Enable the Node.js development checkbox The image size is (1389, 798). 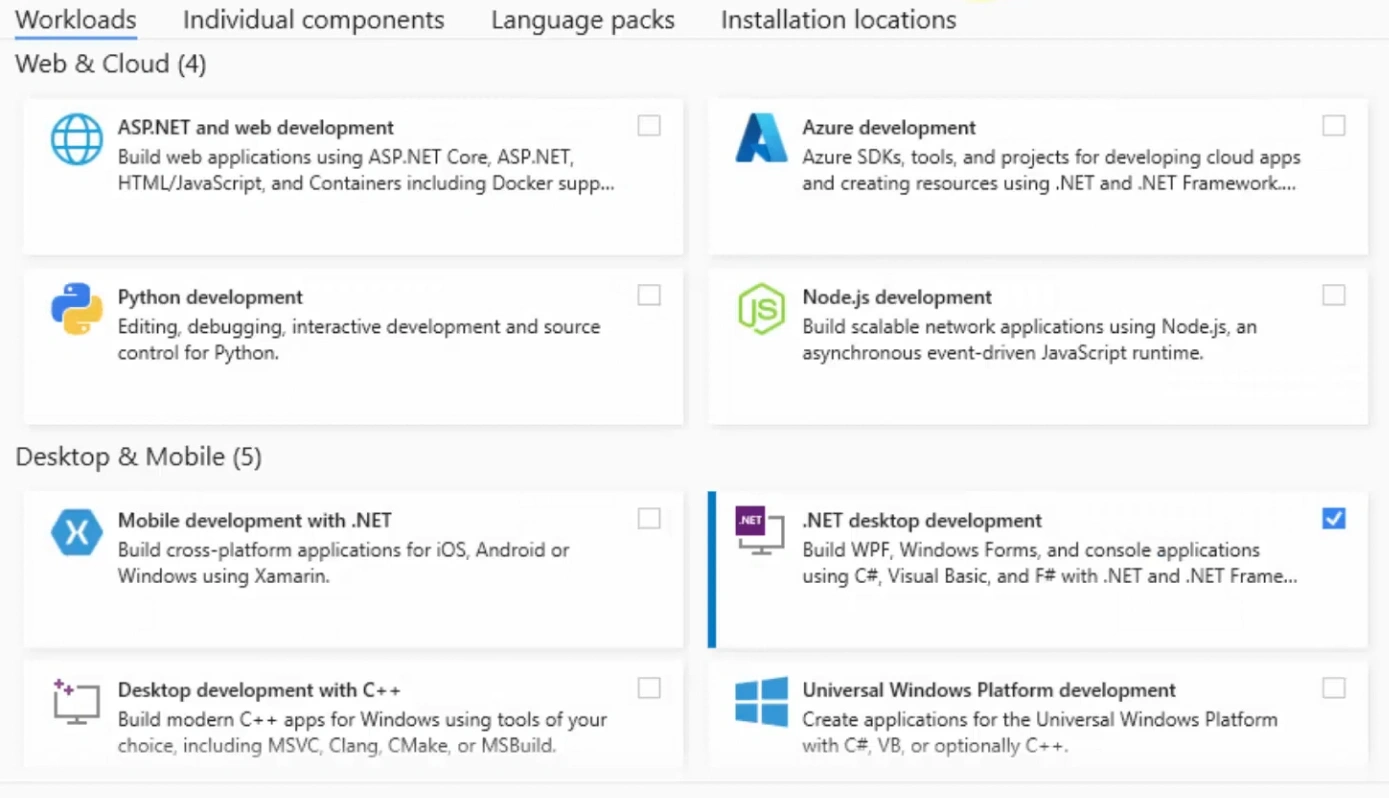[1334, 295]
